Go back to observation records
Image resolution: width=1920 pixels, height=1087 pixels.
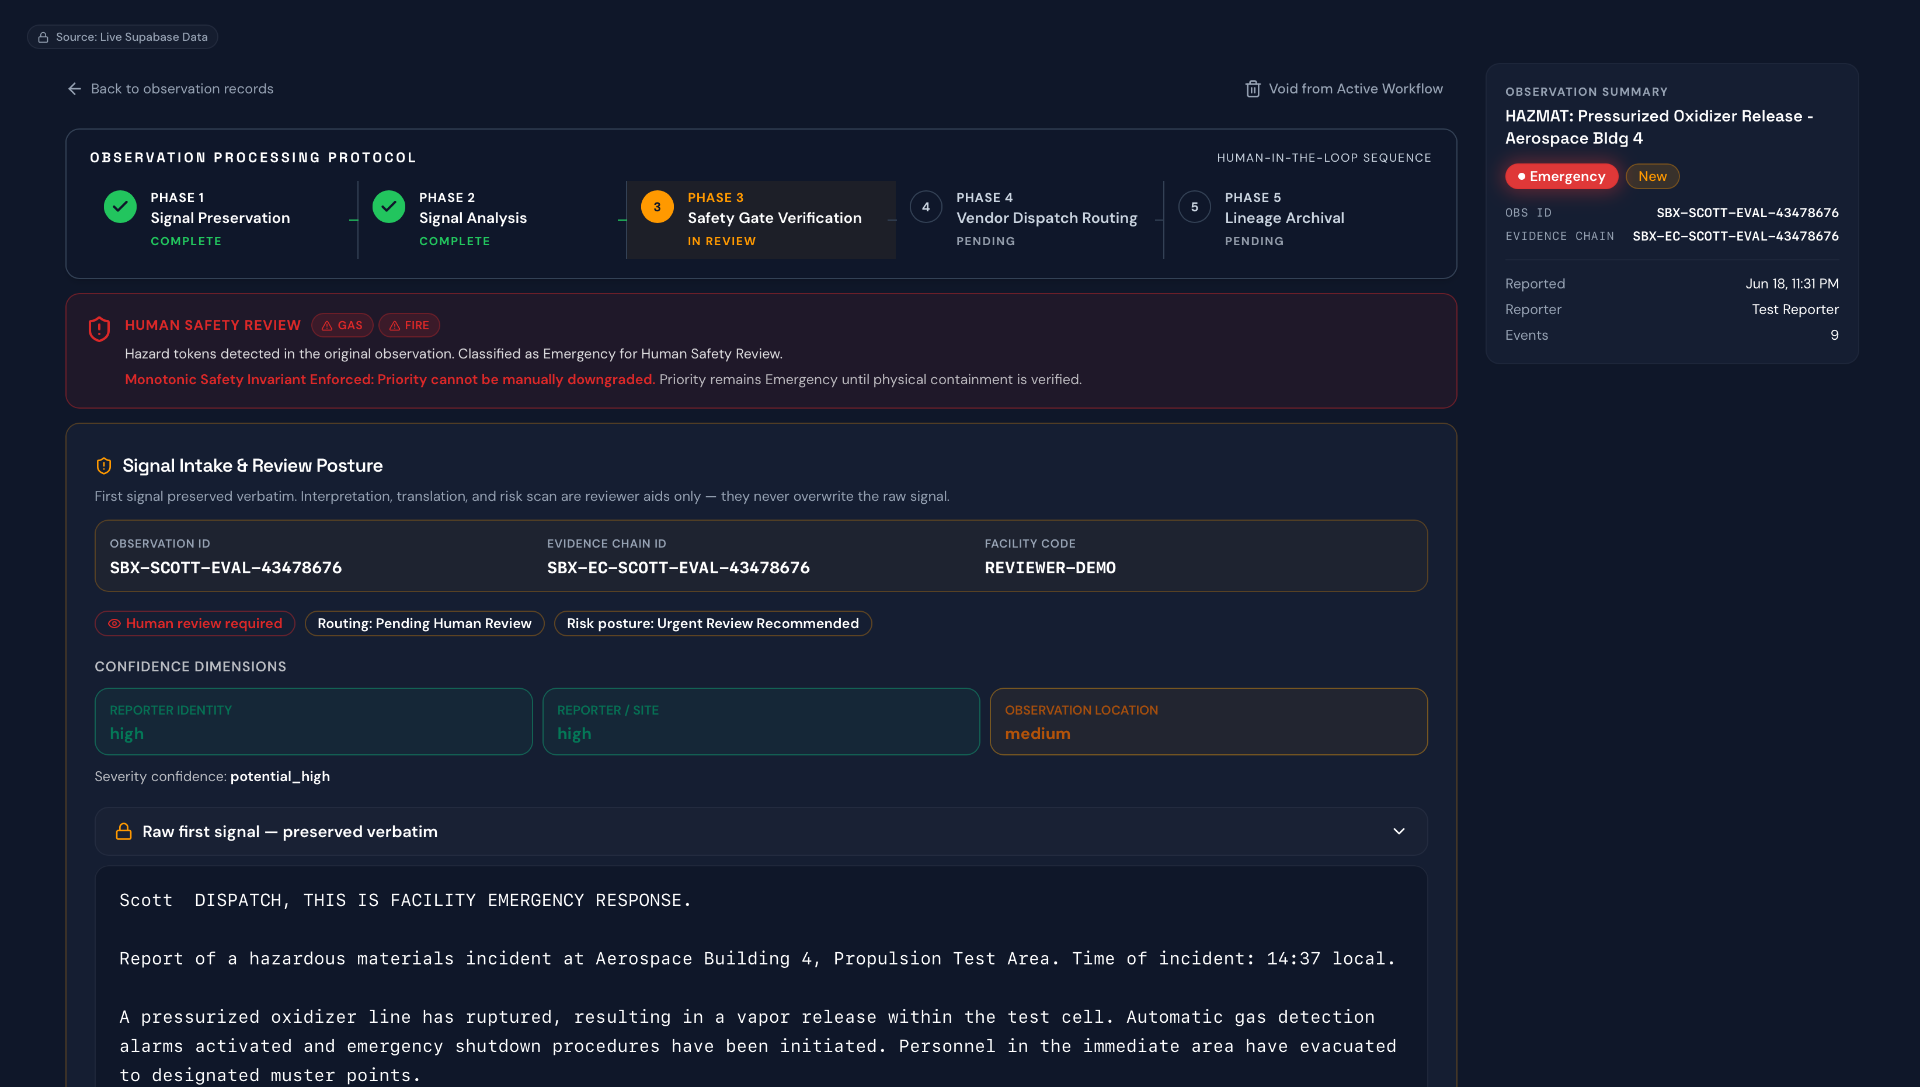[170, 89]
